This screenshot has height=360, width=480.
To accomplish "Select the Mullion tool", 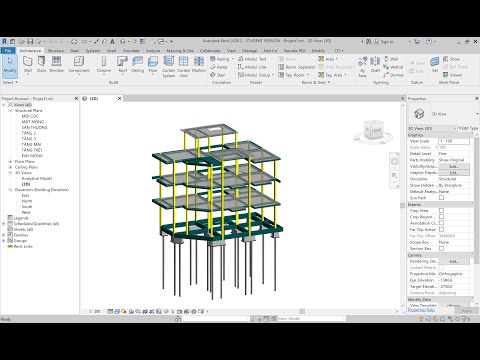I will click(199, 64).
